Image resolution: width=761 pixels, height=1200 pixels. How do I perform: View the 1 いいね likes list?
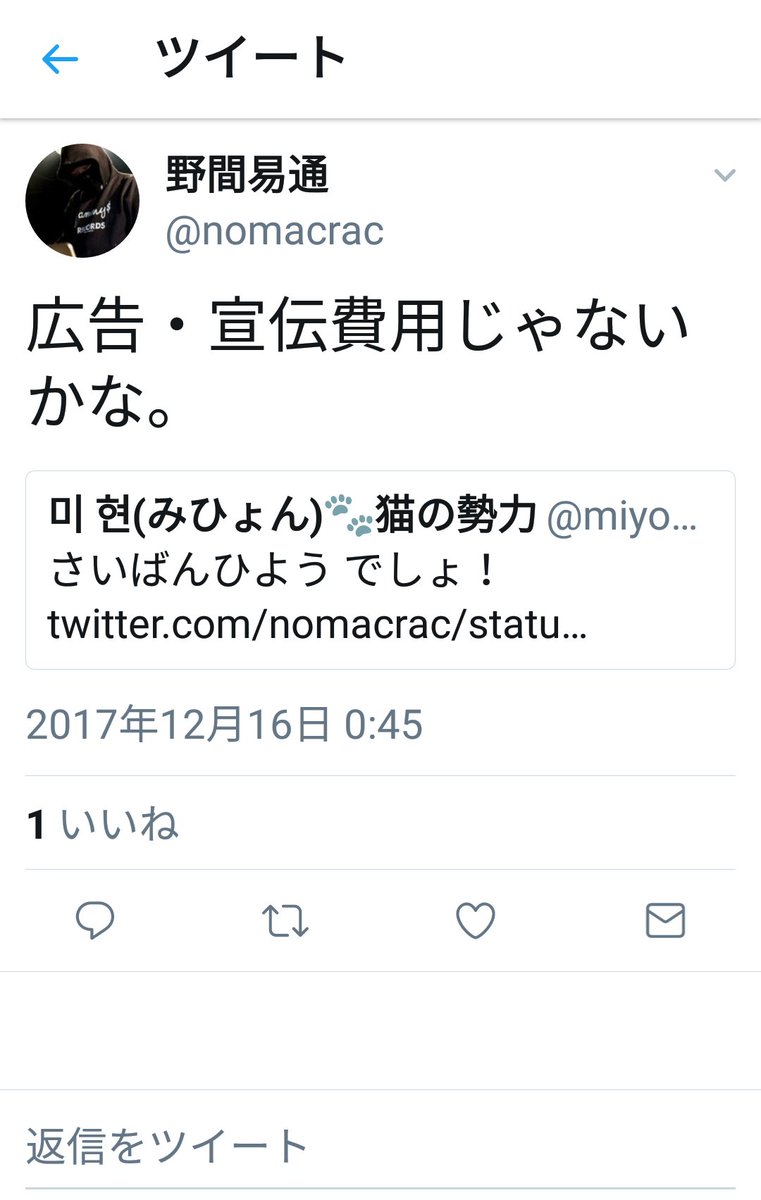[102, 824]
